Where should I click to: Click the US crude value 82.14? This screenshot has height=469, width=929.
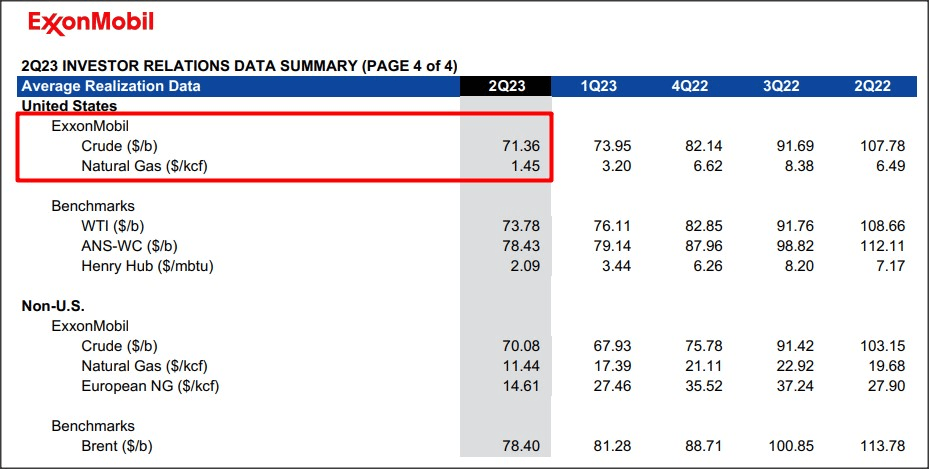pyautogui.click(x=704, y=146)
